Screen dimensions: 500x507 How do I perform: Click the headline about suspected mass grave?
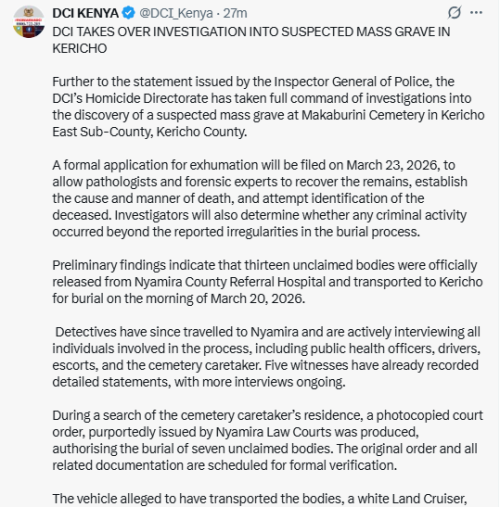coord(251,40)
